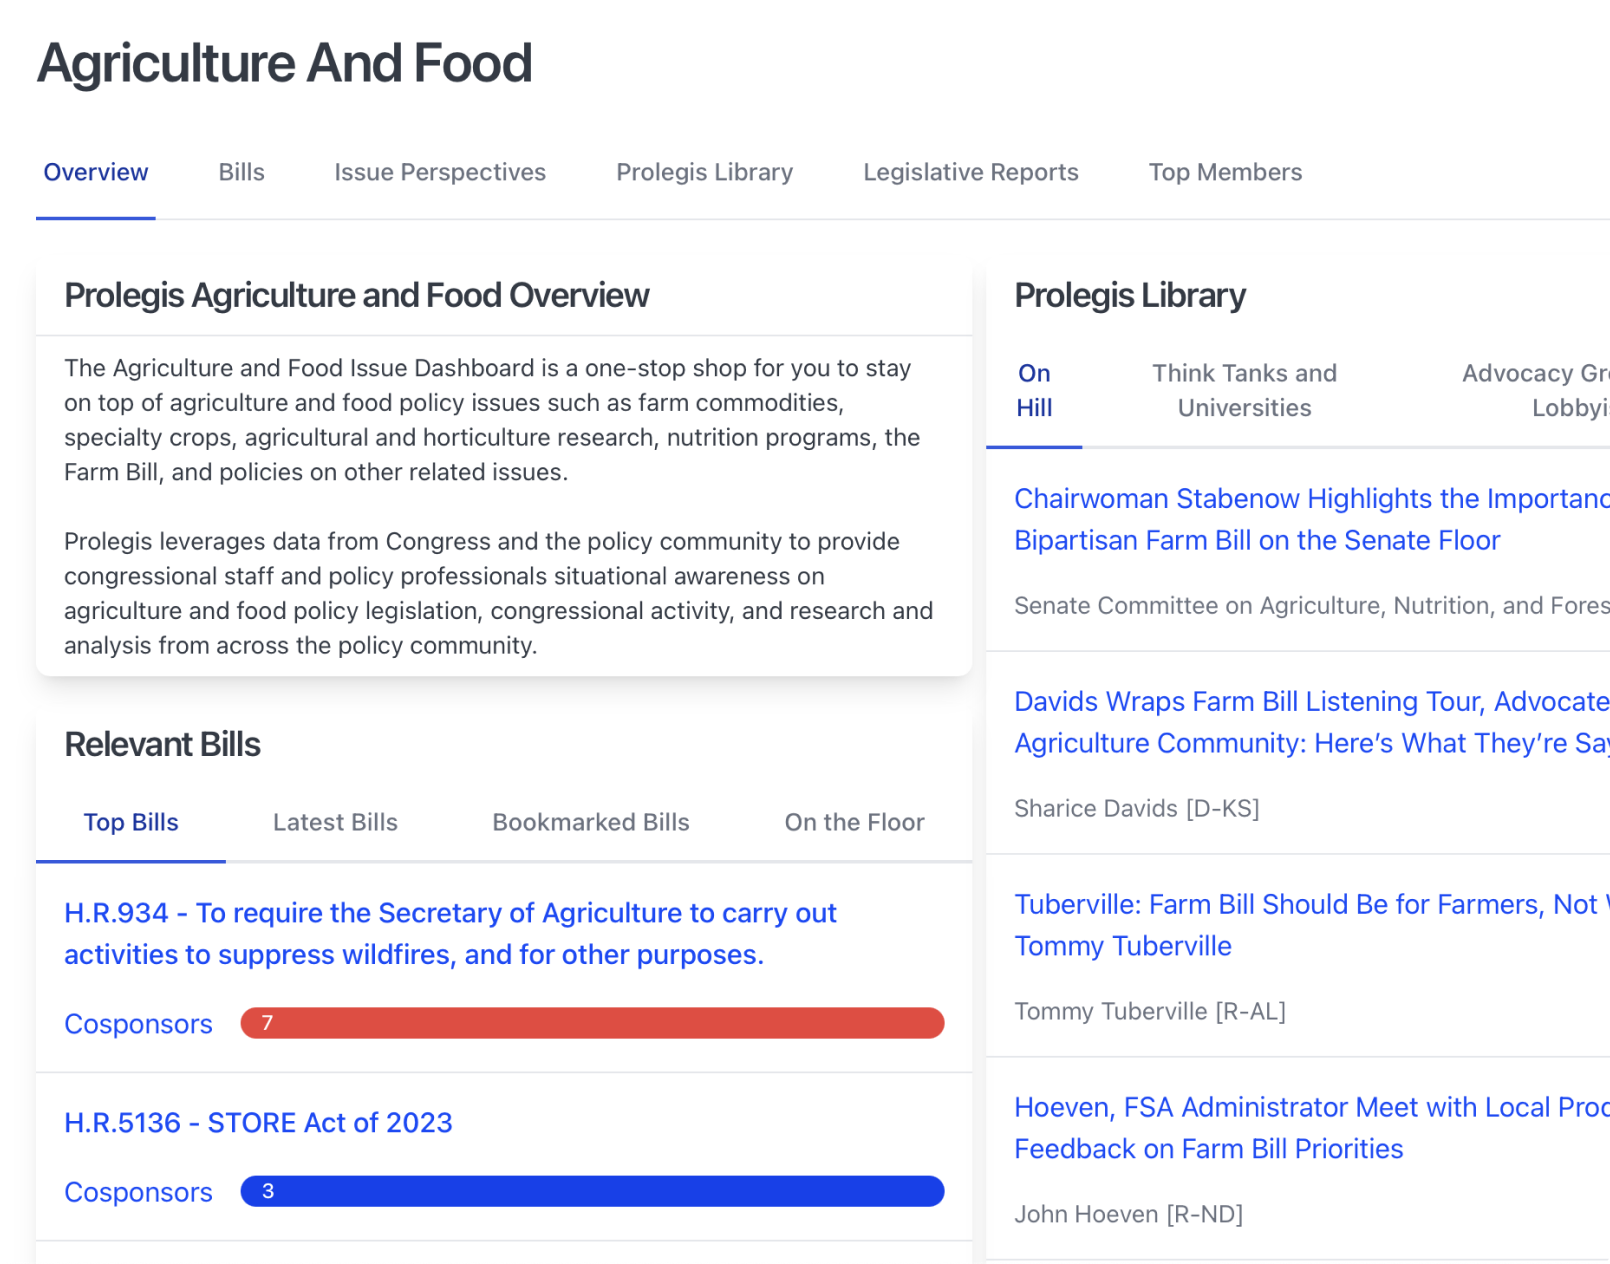Select the Overview tab
1610x1264 pixels.
pyautogui.click(x=96, y=172)
